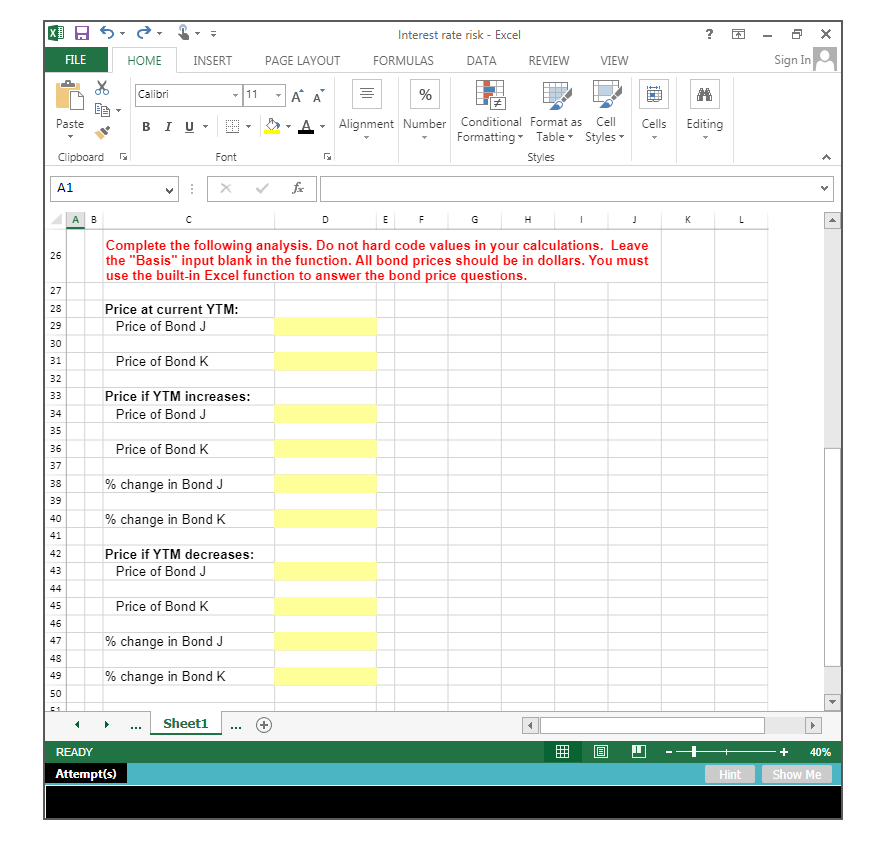Toggle Underline formatting
This screenshot has height=853, width=883.
[188, 126]
